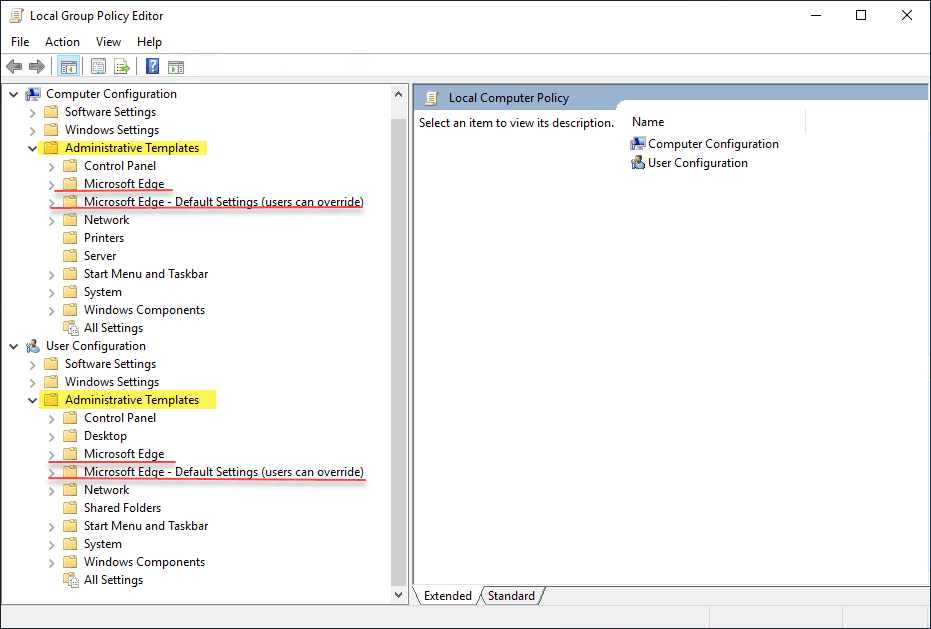The width and height of the screenshot is (931, 629).
Task: Click tree scrollbar down arrow
Action: tap(398, 594)
